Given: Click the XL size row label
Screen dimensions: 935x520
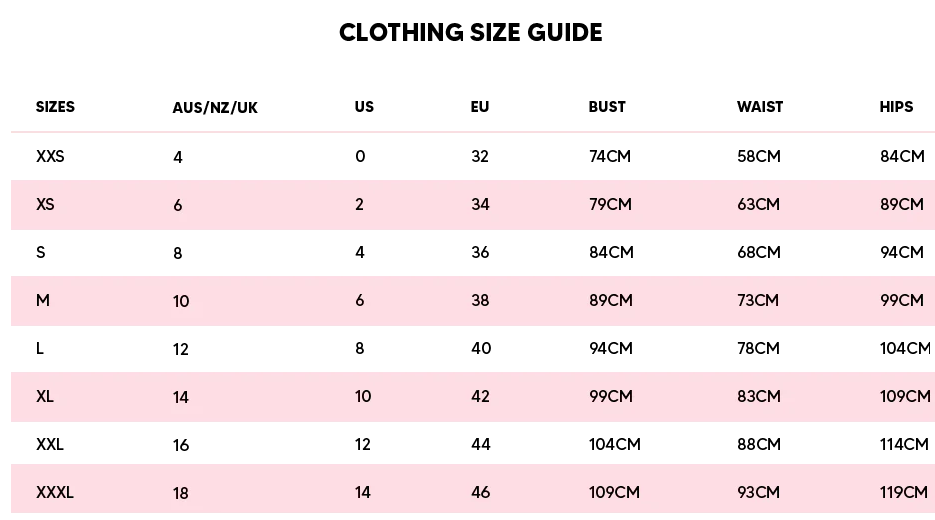Looking at the screenshot, I should pos(45,397).
